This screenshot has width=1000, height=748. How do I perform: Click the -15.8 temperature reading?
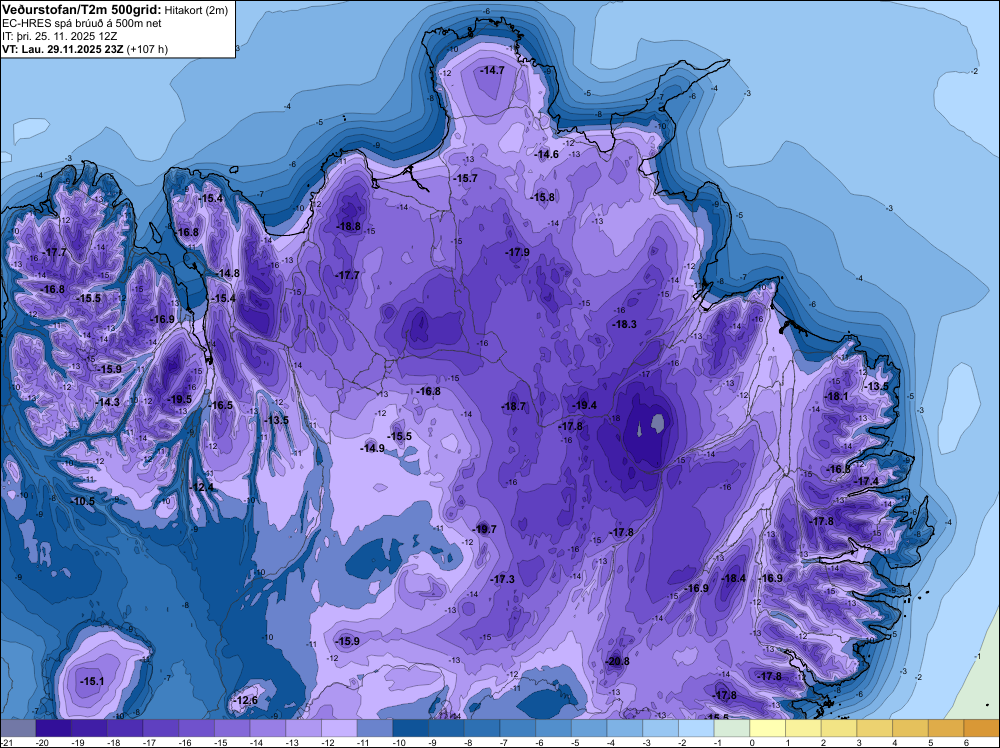coord(543,198)
